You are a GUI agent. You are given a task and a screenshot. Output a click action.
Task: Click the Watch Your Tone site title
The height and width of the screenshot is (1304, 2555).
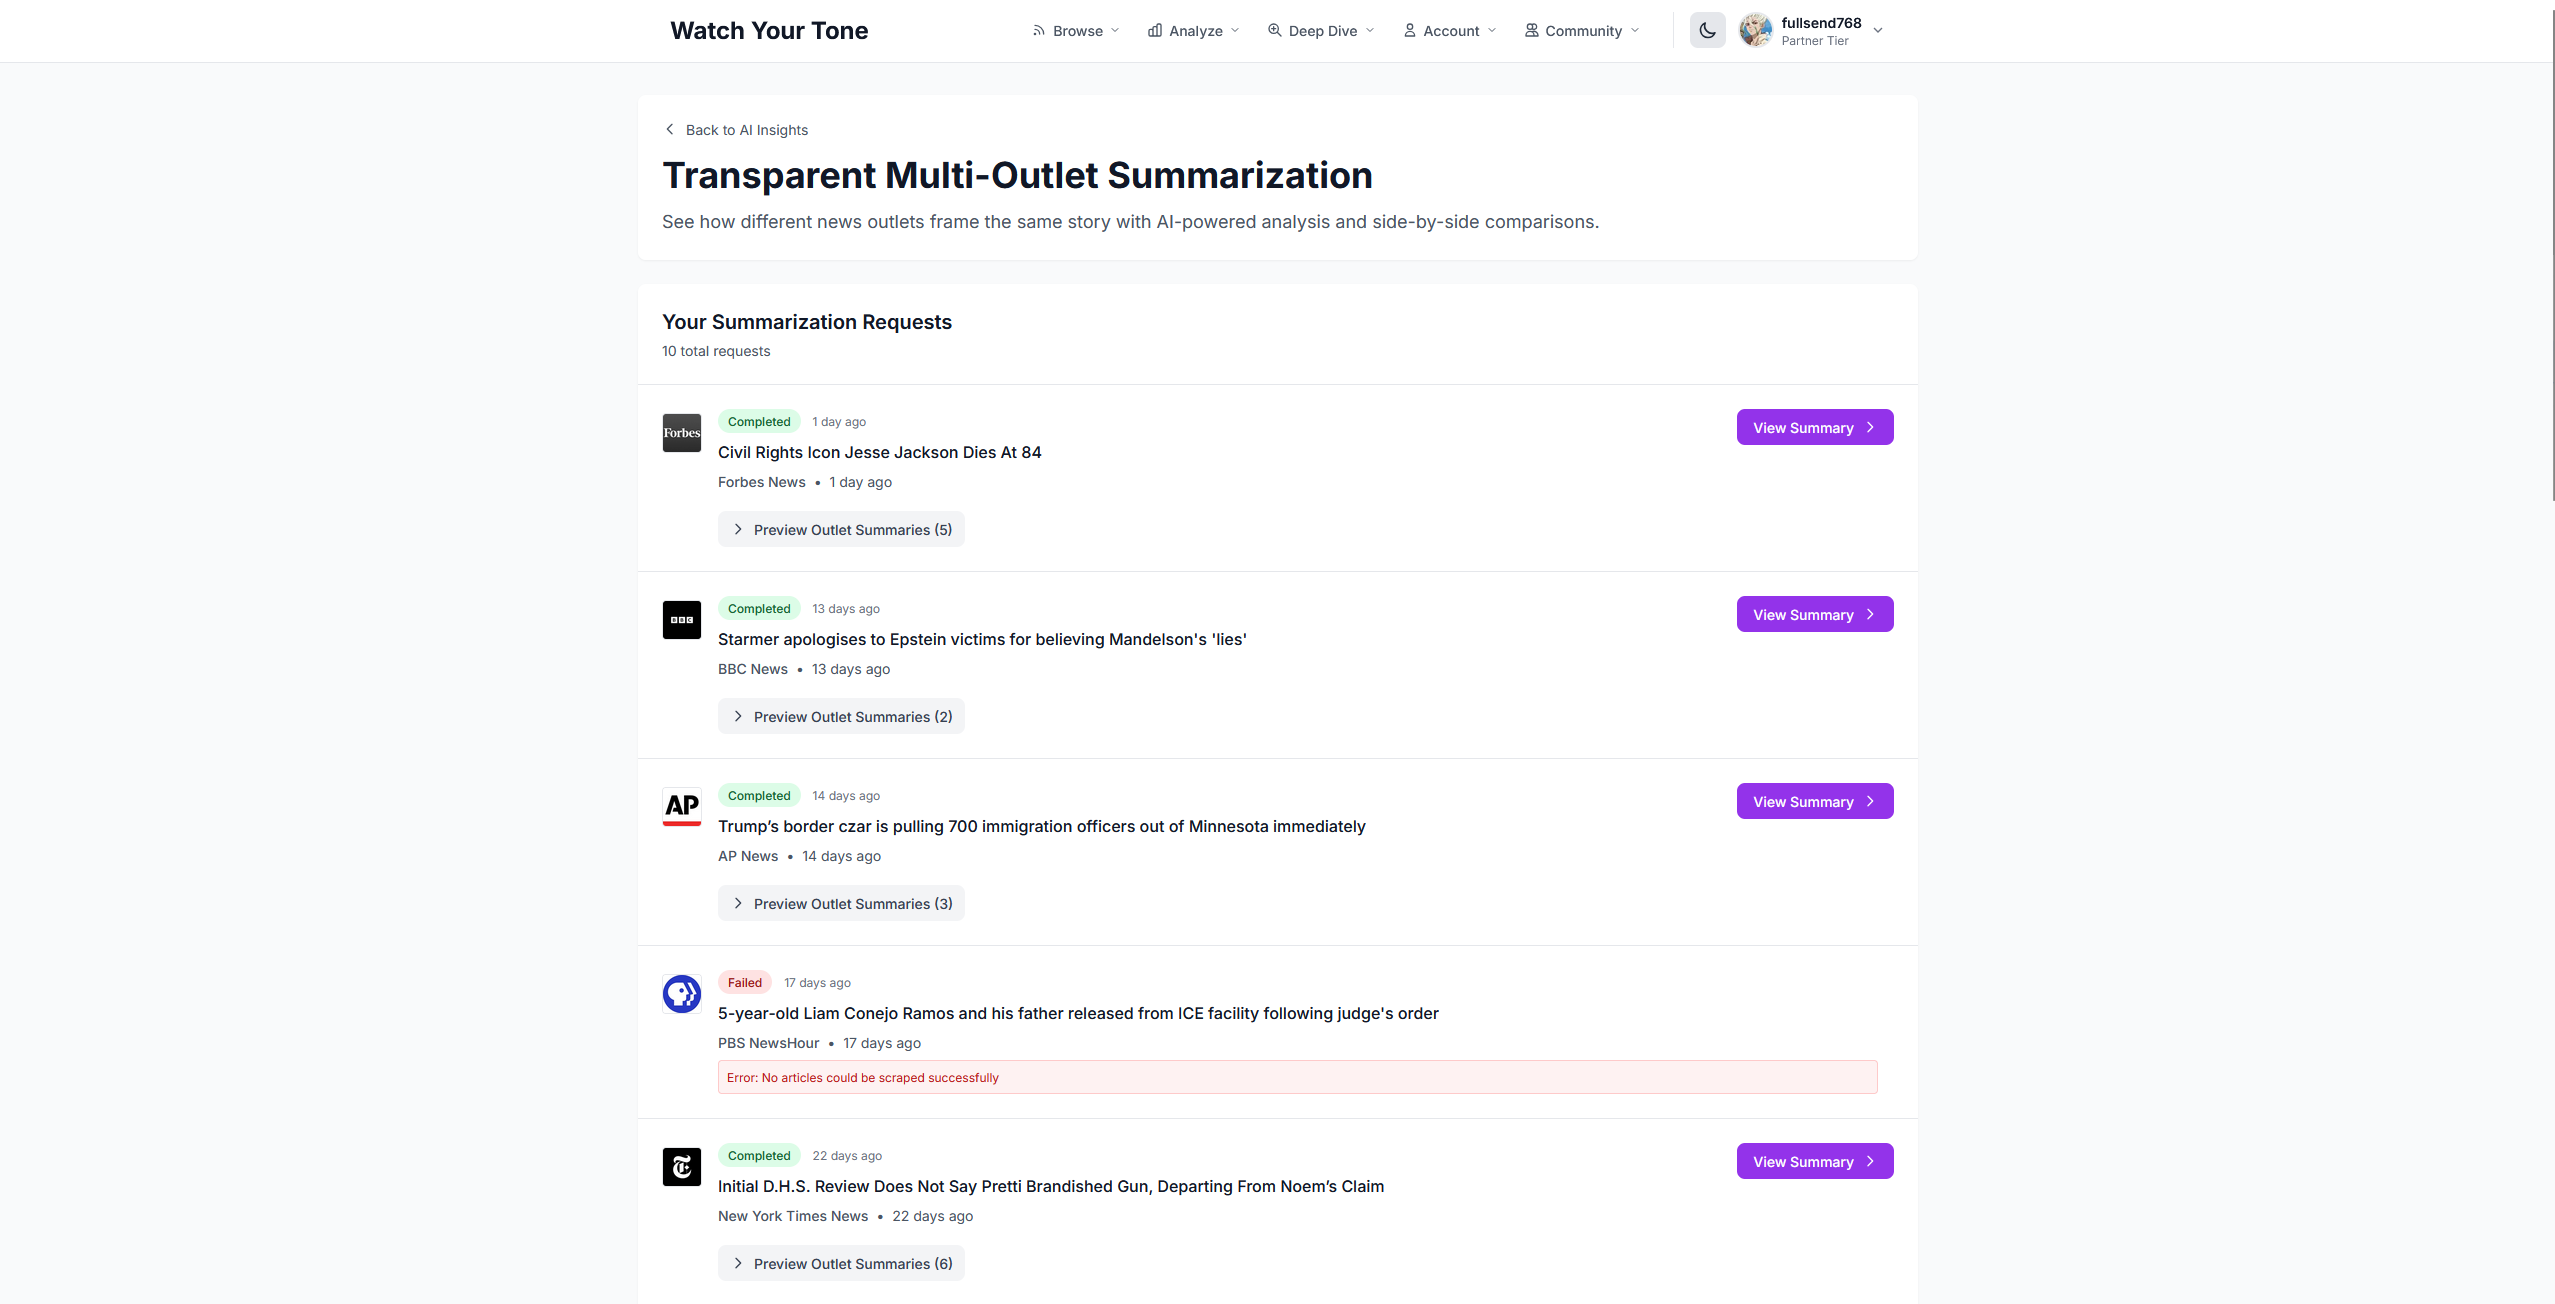tap(769, 31)
